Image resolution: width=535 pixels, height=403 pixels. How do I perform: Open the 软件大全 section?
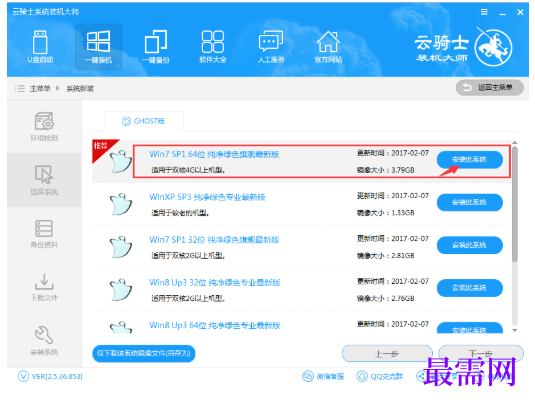point(213,47)
